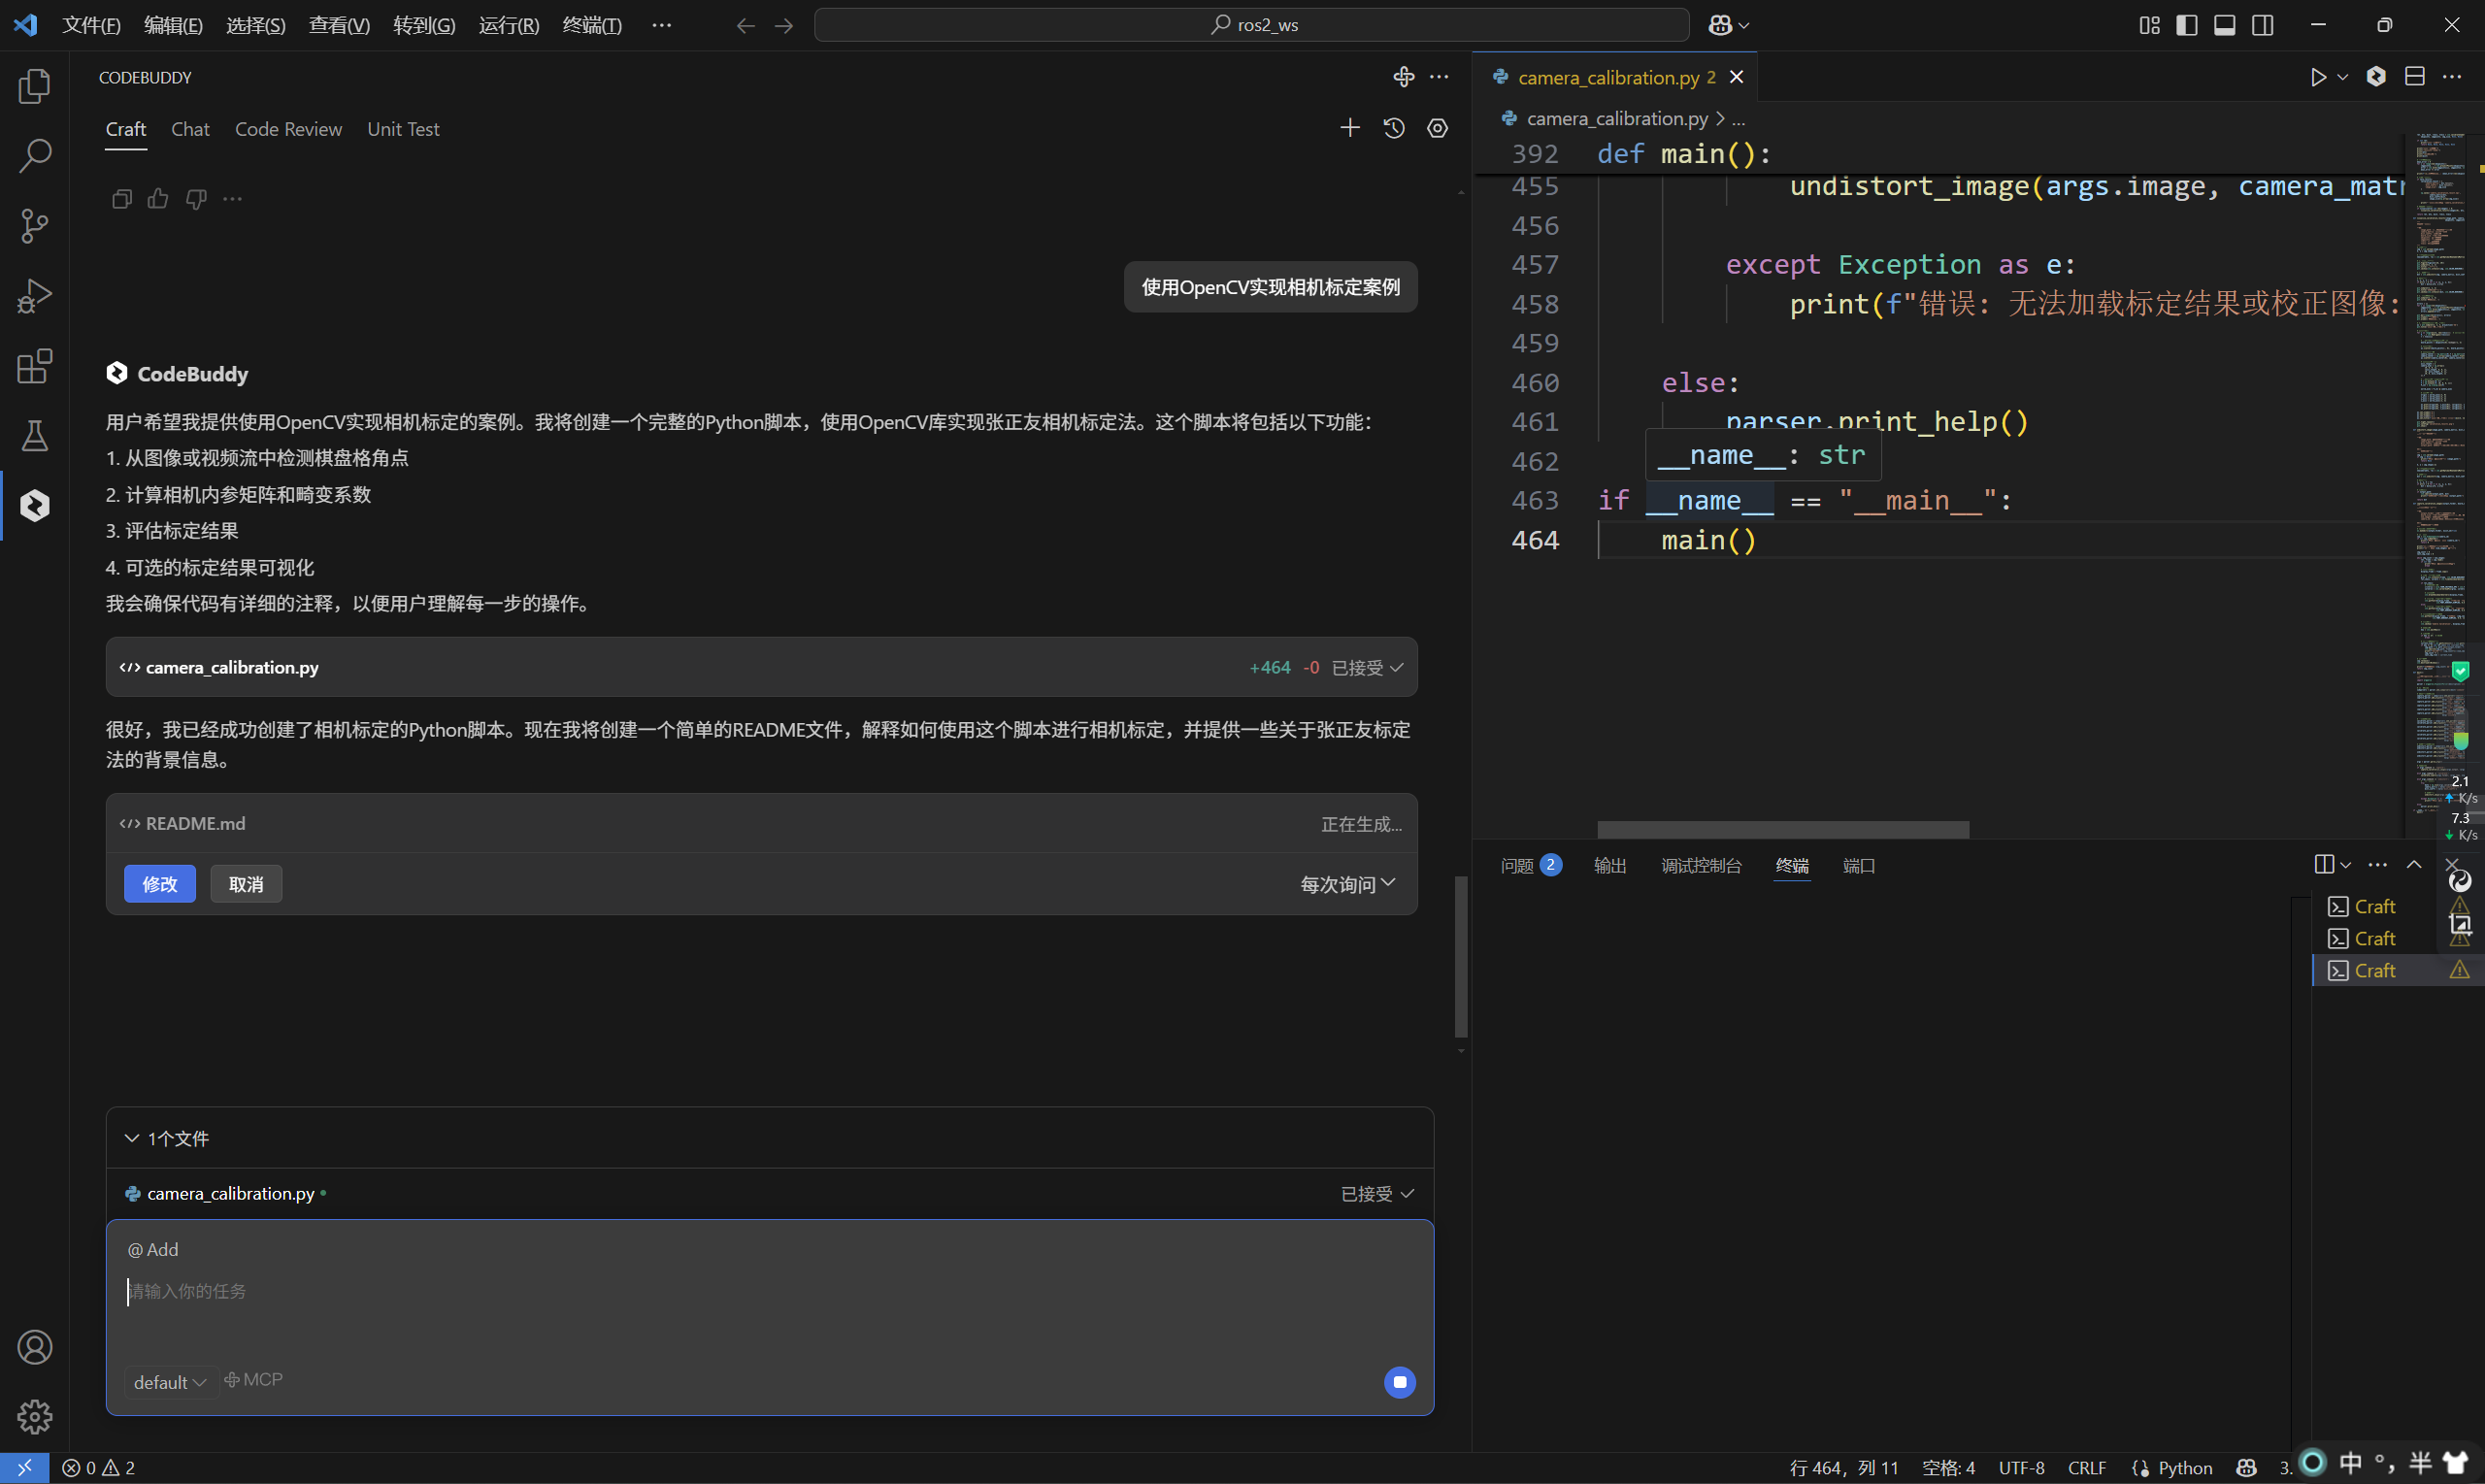Click the 取消 button to cancel generation

pos(245,884)
